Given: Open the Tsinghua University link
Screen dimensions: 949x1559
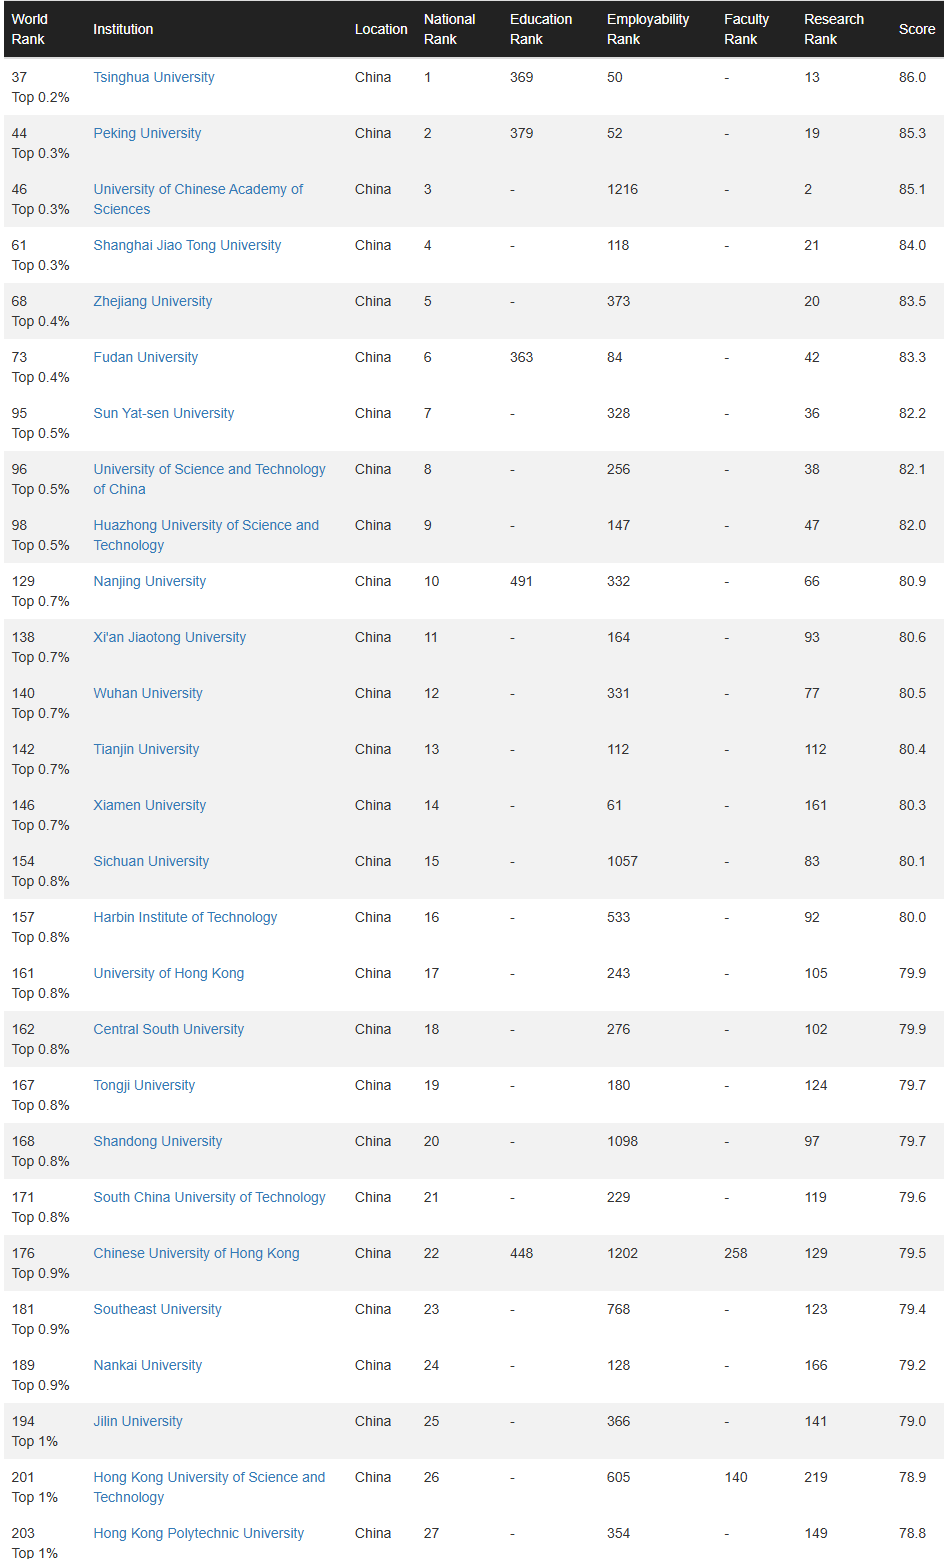Looking at the screenshot, I should (x=153, y=77).
